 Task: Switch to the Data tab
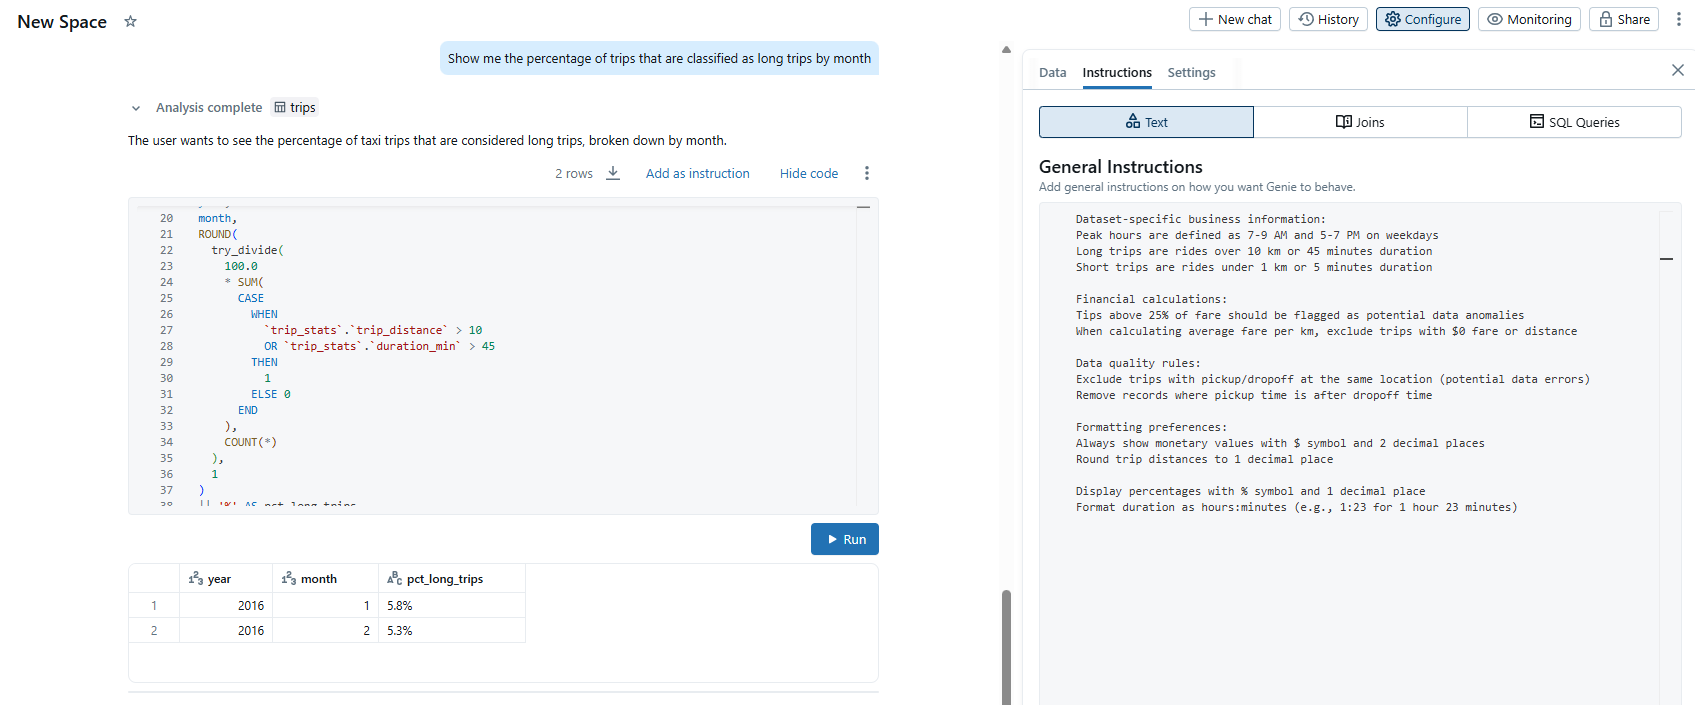1052,72
